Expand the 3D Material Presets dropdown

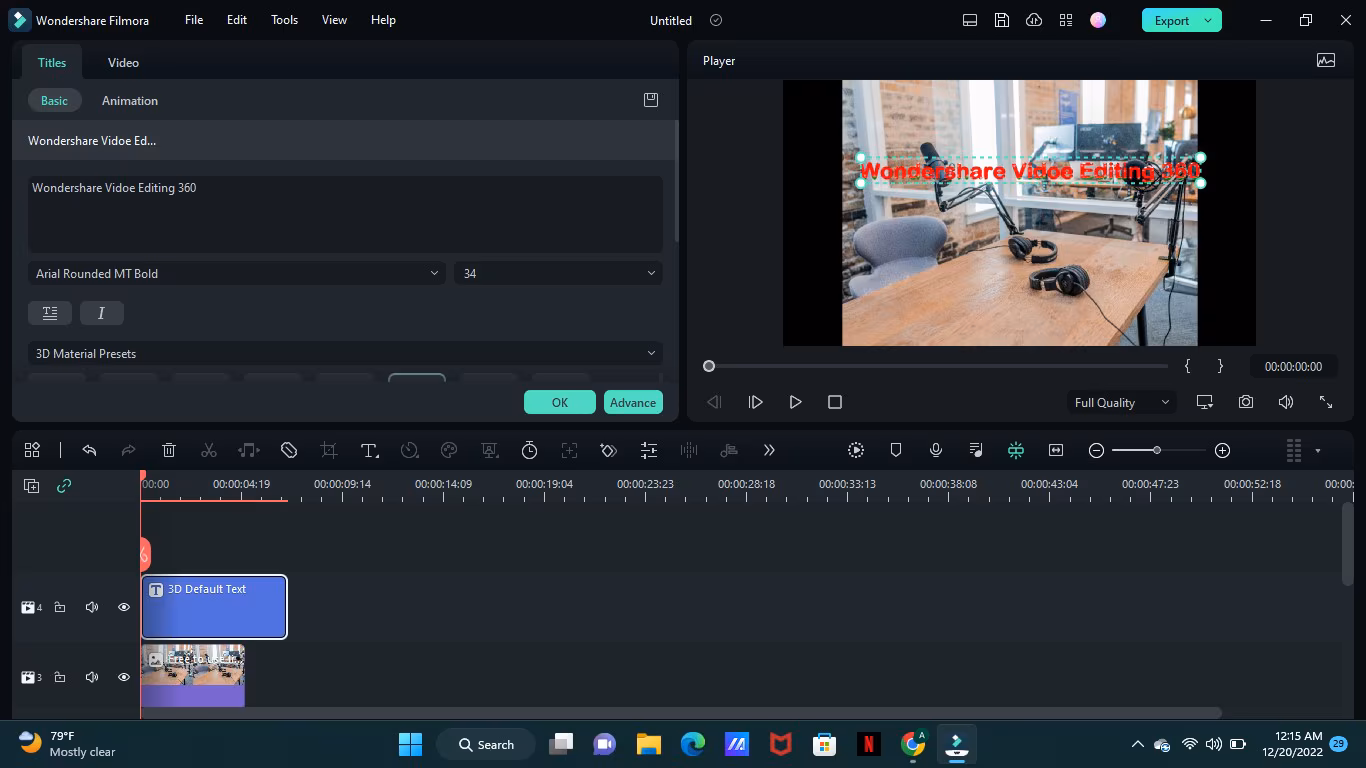click(345, 353)
